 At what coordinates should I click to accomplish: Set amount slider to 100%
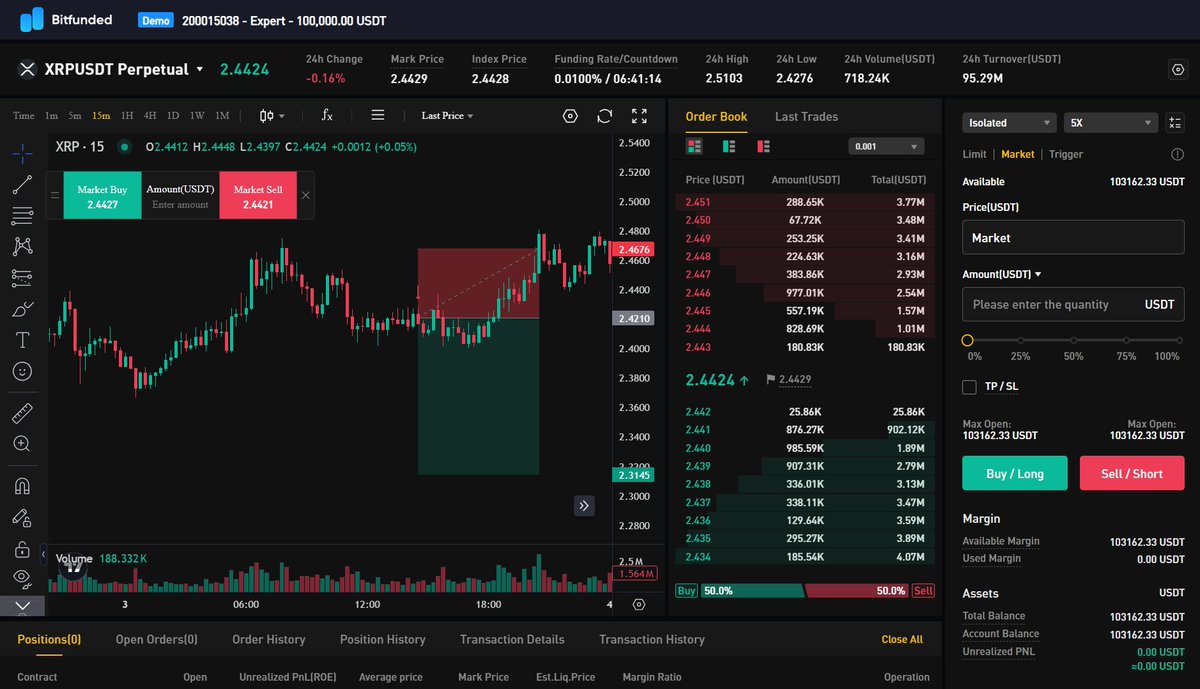(1177, 341)
